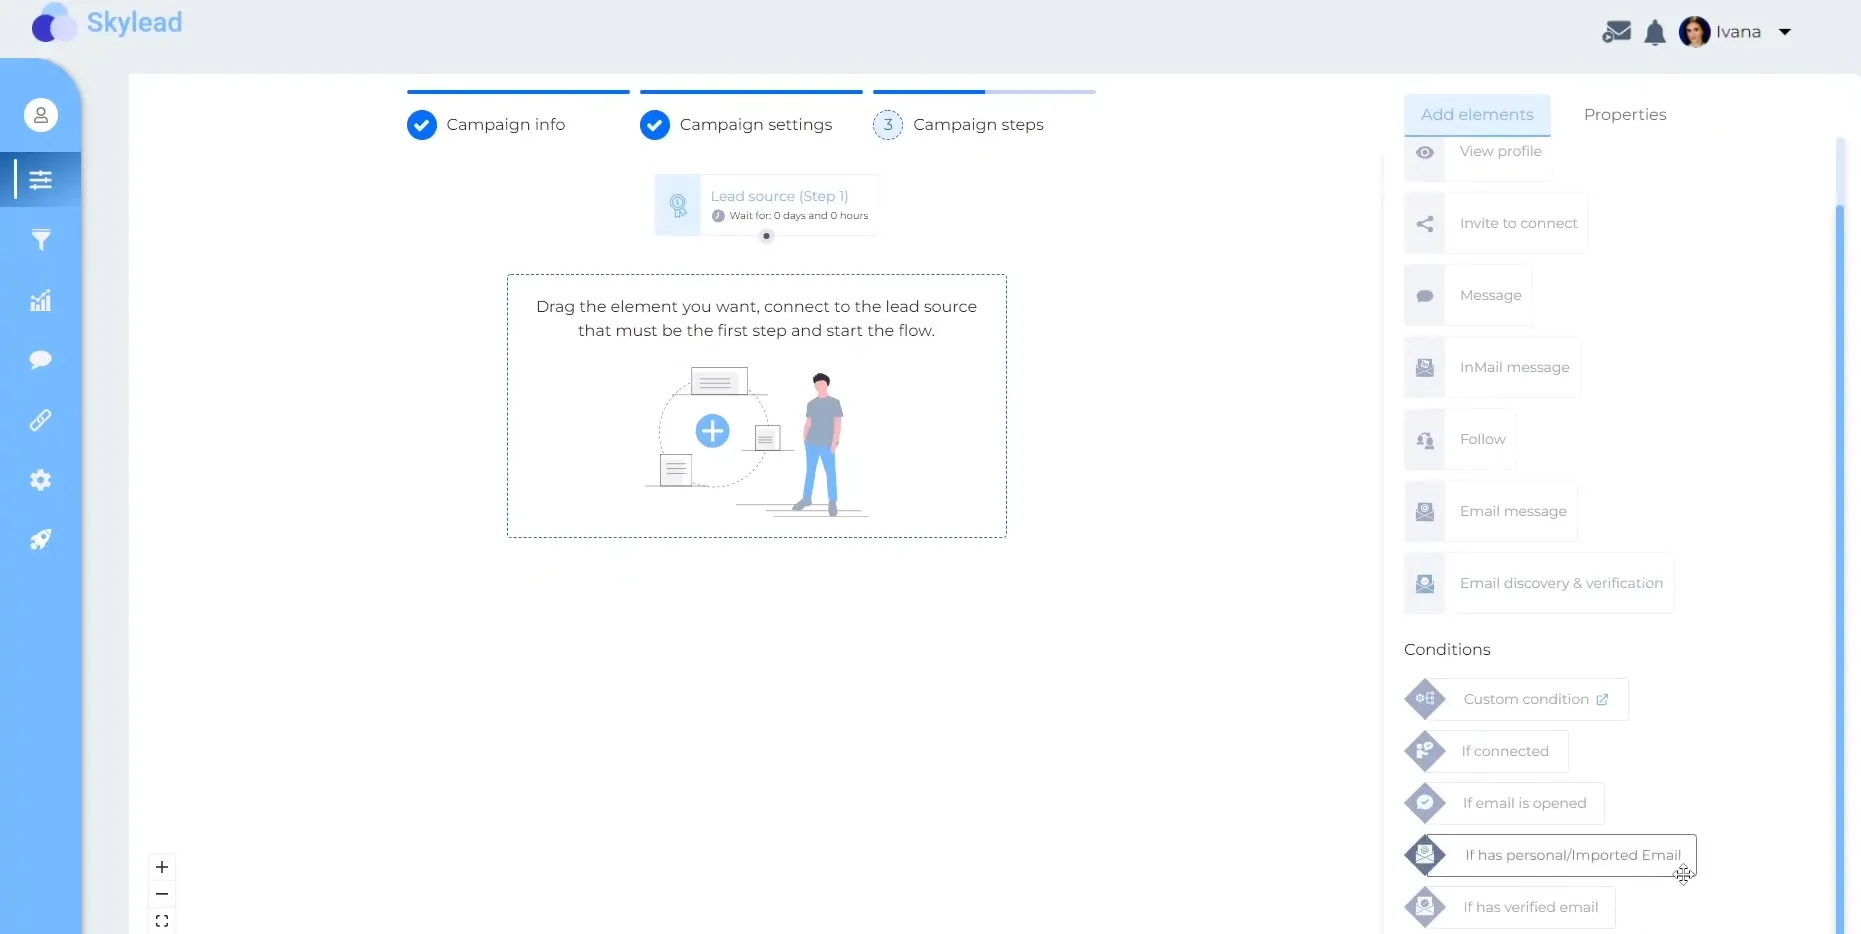
Task: Open the mail inbox icon in header
Action: (x=1616, y=32)
